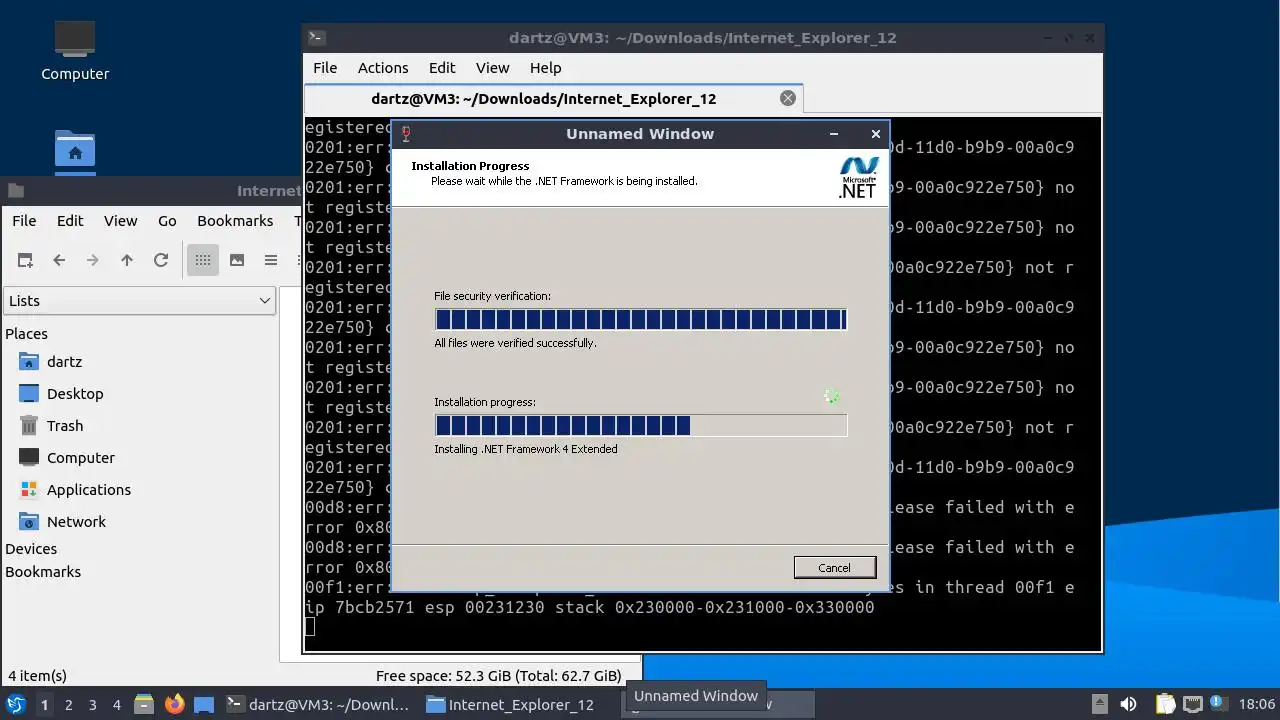
Task: Open the file manager Go menu
Action: click(x=167, y=221)
